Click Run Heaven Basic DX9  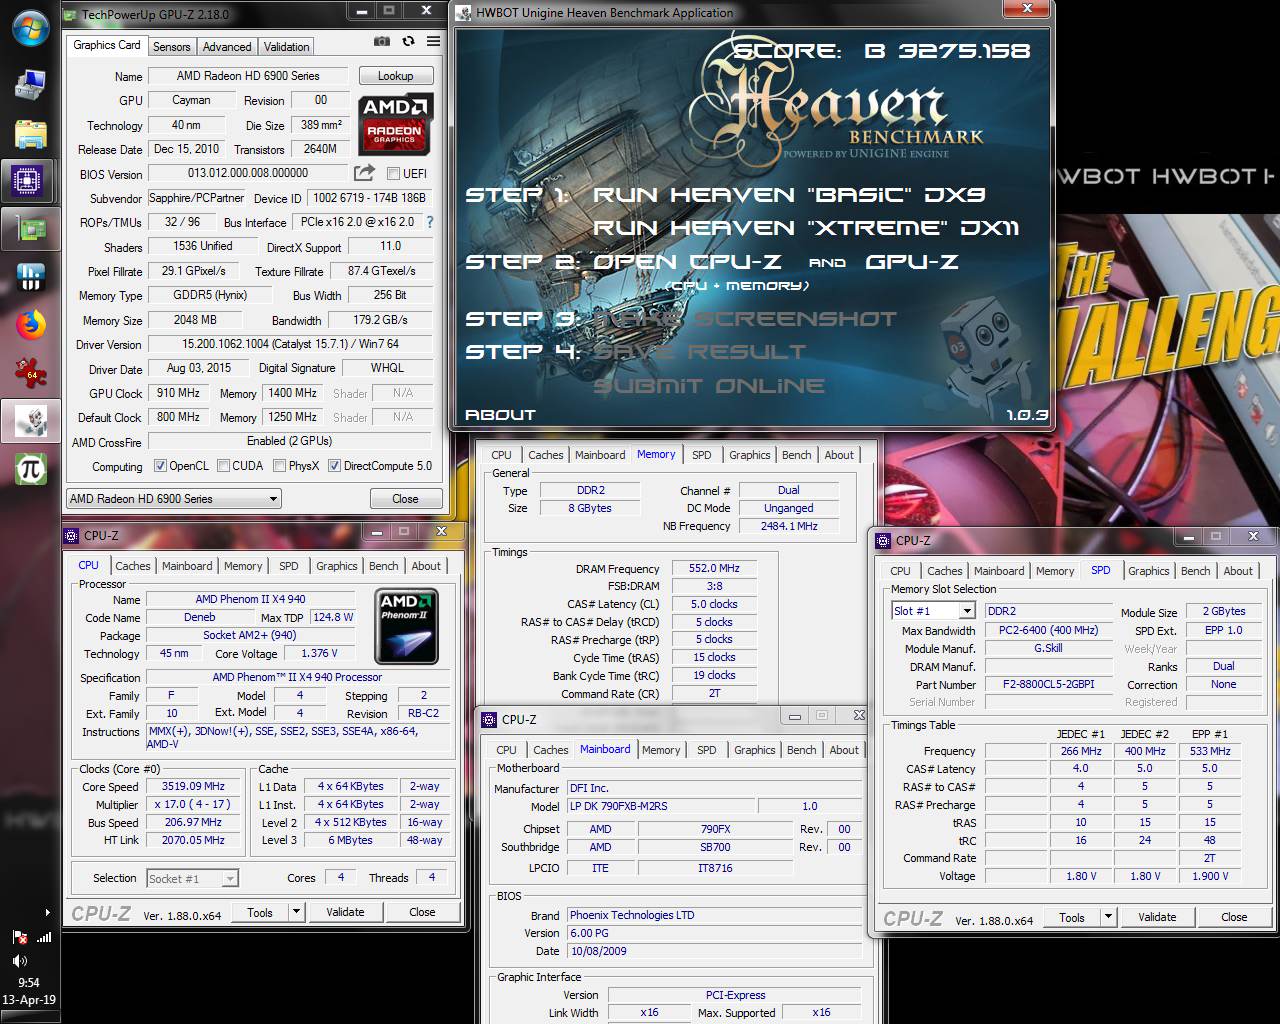point(789,195)
